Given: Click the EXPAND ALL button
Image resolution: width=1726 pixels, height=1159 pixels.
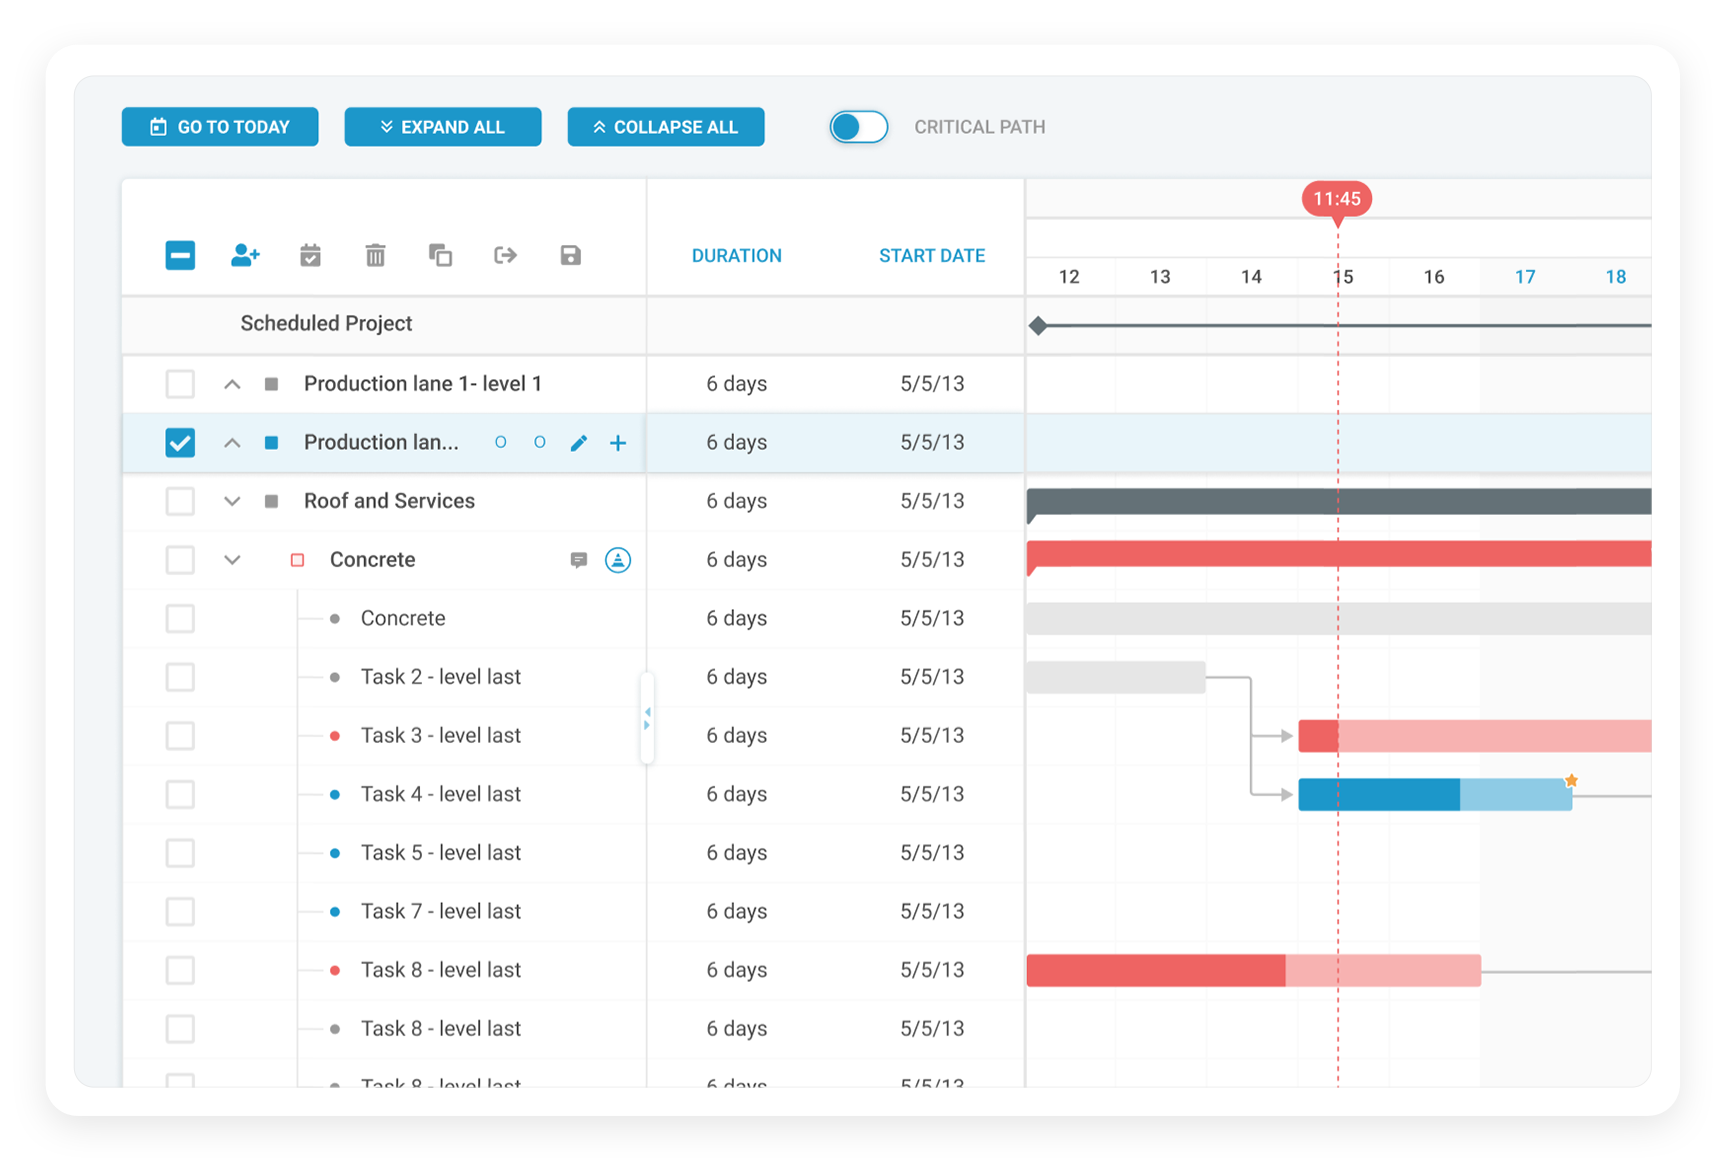Looking at the screenshot, I should tap(443, 126).
